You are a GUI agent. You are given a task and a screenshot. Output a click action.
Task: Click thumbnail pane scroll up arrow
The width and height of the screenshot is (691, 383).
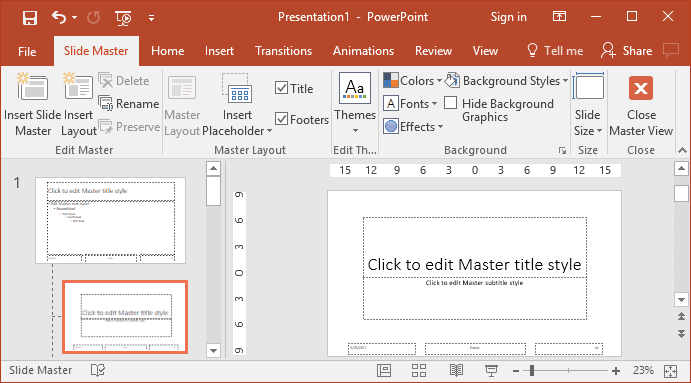tap(213, 168)
